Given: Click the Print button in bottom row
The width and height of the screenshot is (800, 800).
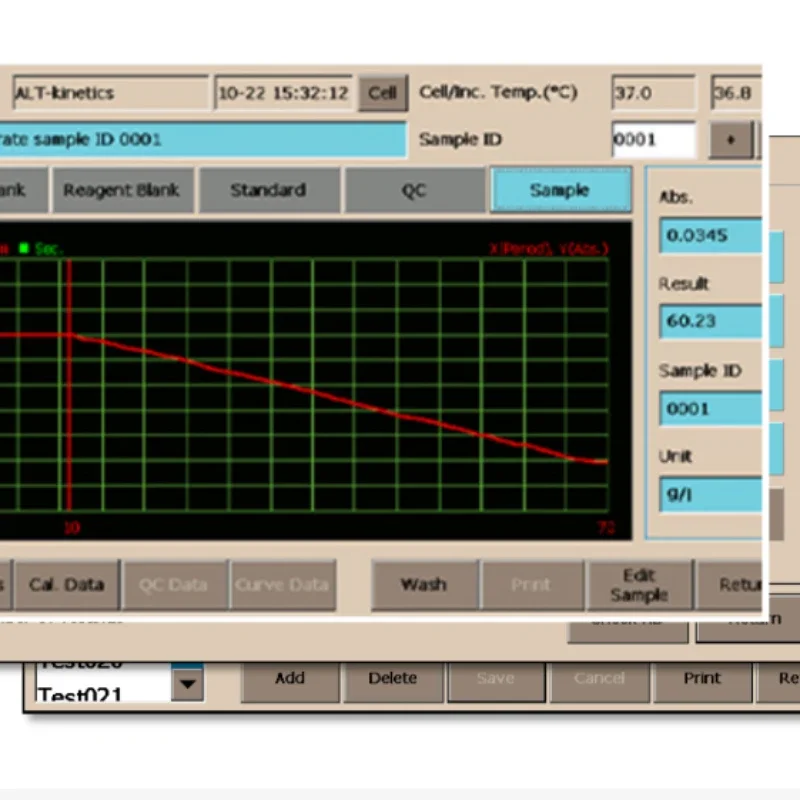Looking at the screenshot, I should tap(702, 678).
